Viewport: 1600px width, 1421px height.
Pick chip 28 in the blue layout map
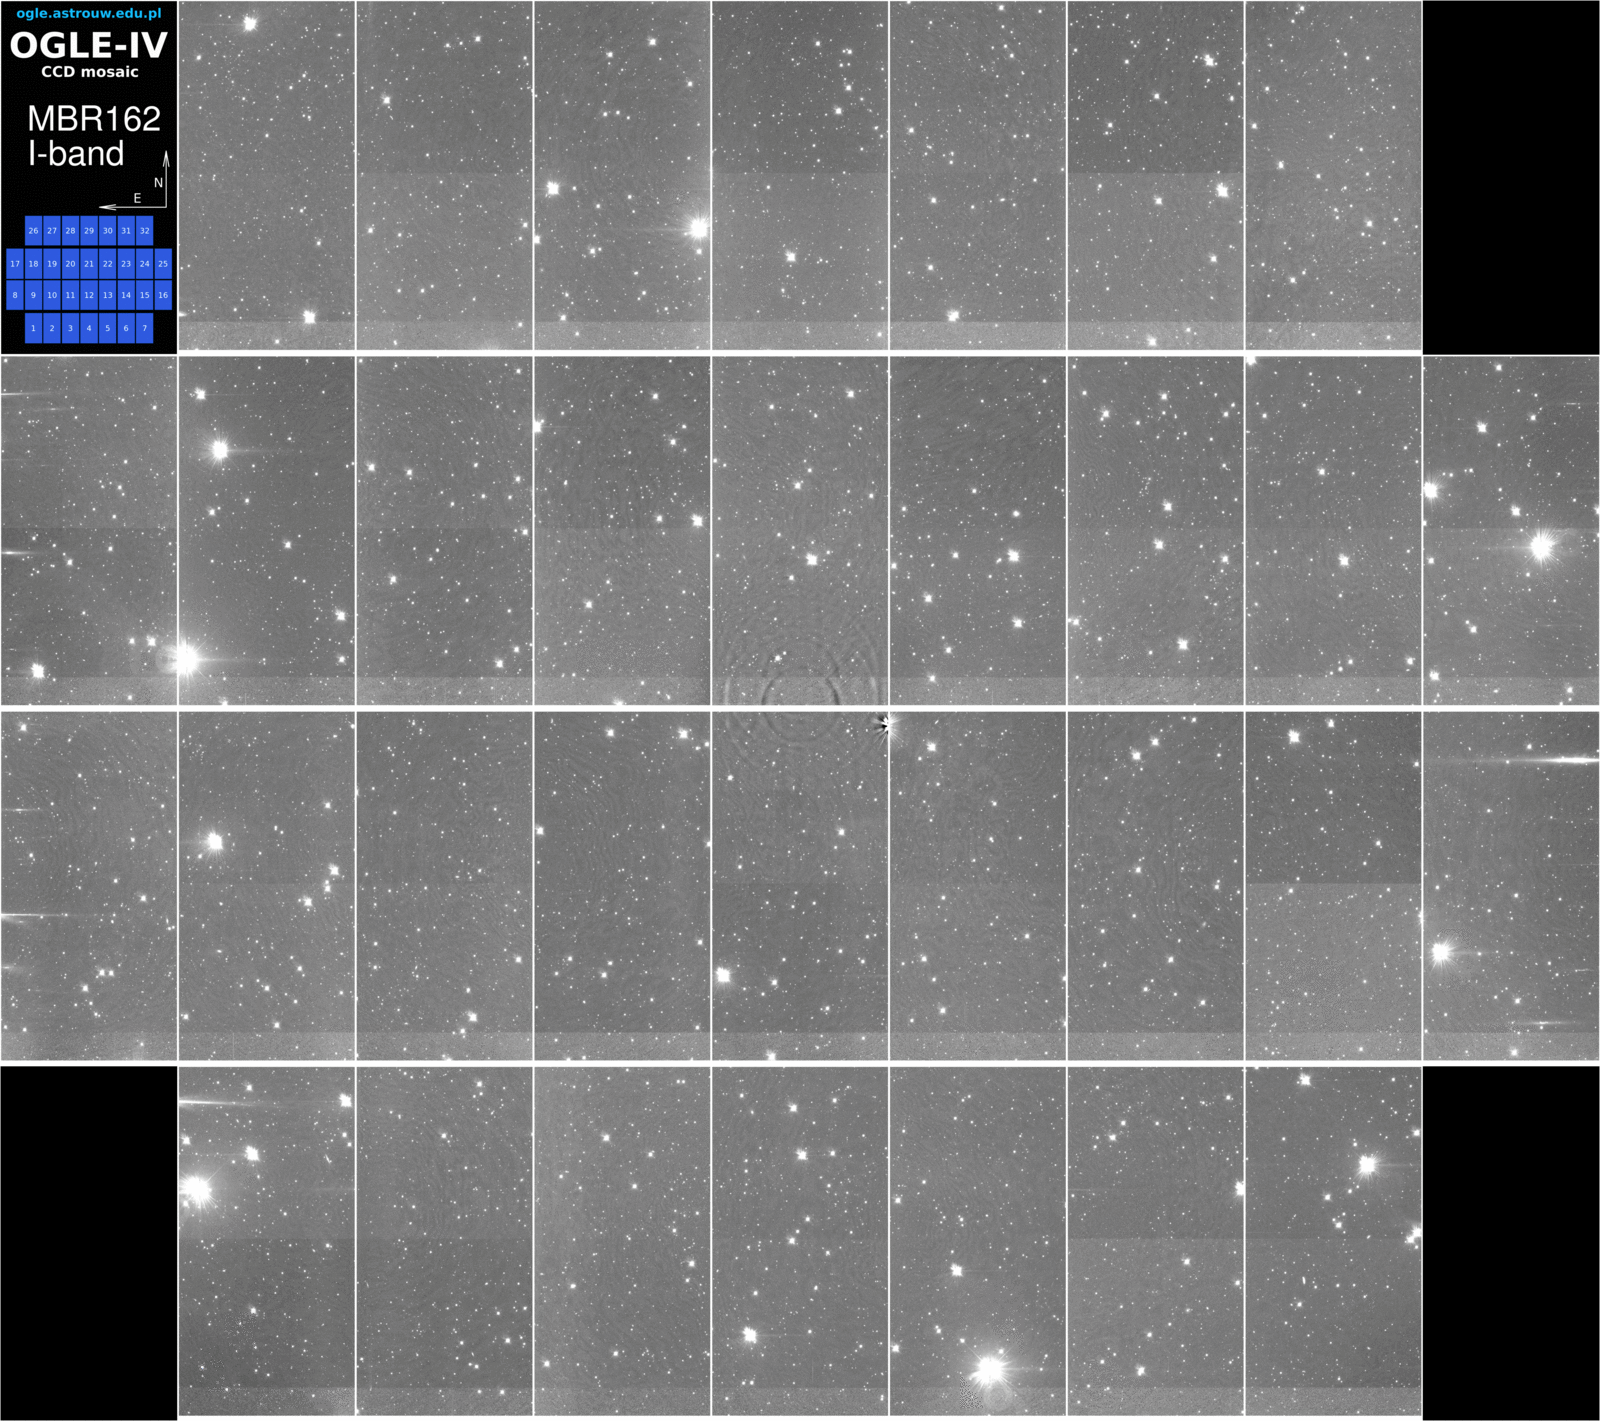tap(70, 231)
